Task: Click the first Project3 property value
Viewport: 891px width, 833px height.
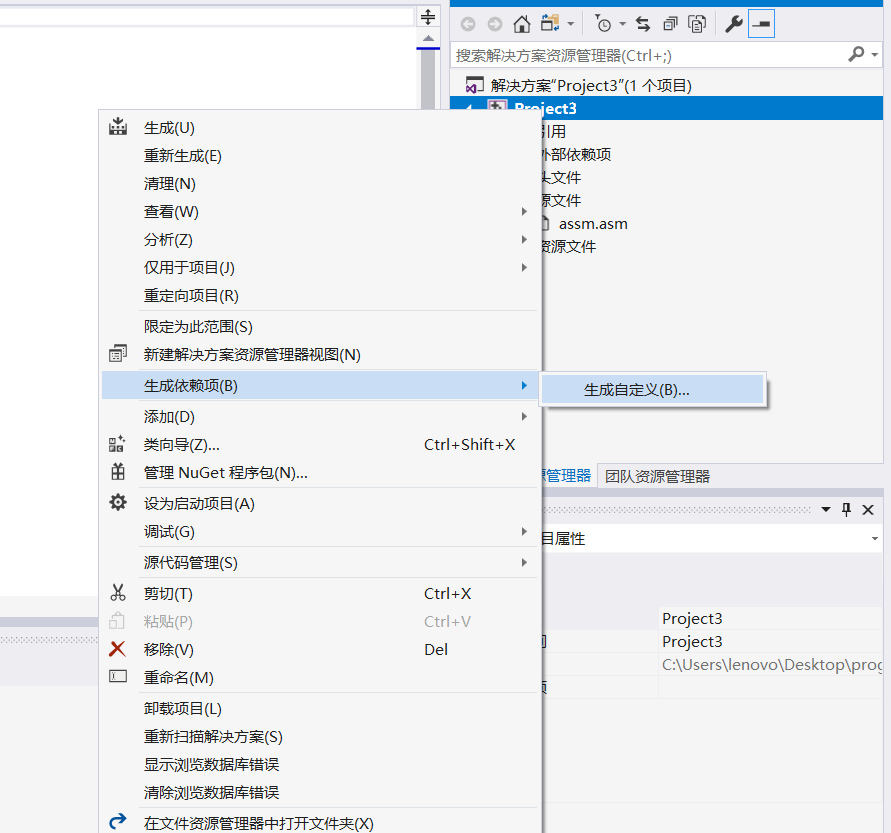Action: (x=692, y=618)
